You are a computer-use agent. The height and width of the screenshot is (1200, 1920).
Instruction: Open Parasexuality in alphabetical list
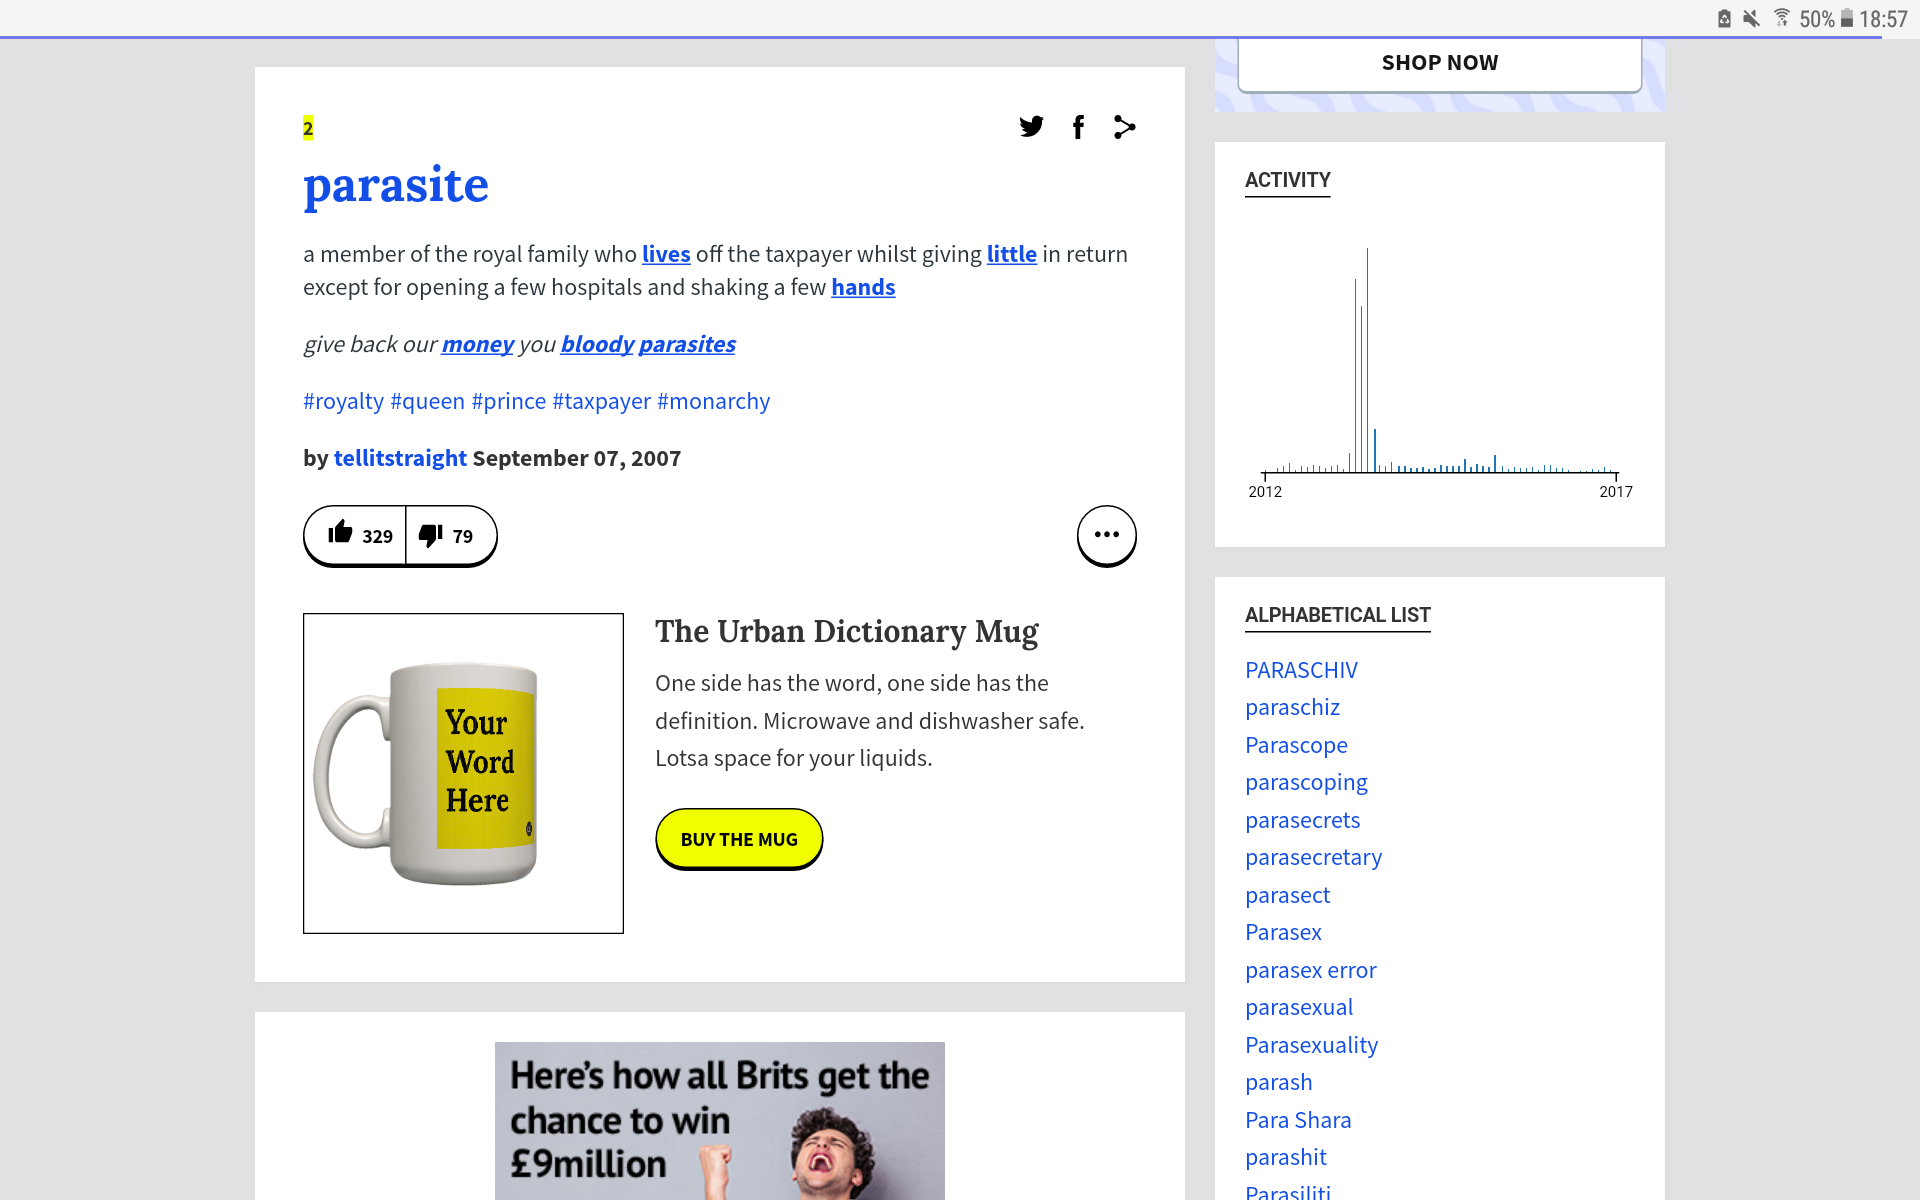point(1311,1045)
